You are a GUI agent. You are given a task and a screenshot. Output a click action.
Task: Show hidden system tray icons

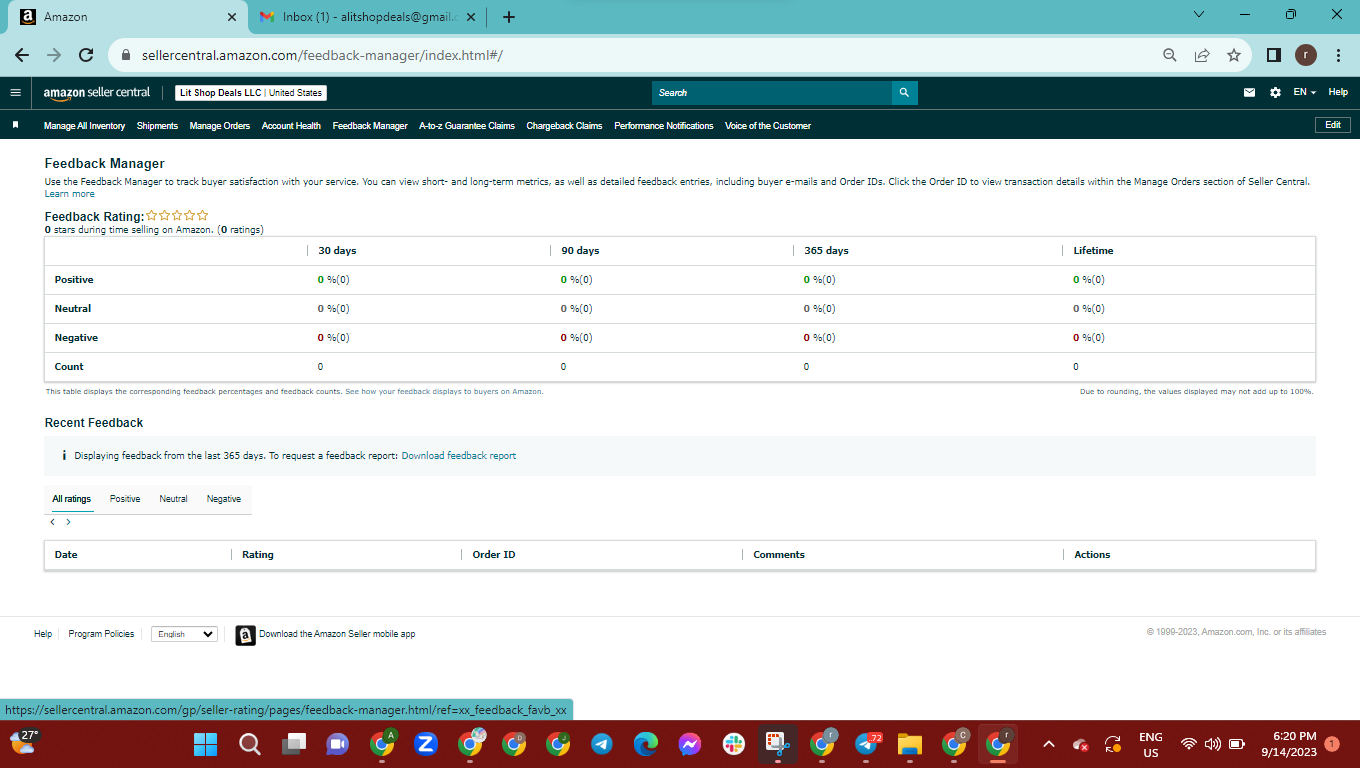pos(1048,744)
